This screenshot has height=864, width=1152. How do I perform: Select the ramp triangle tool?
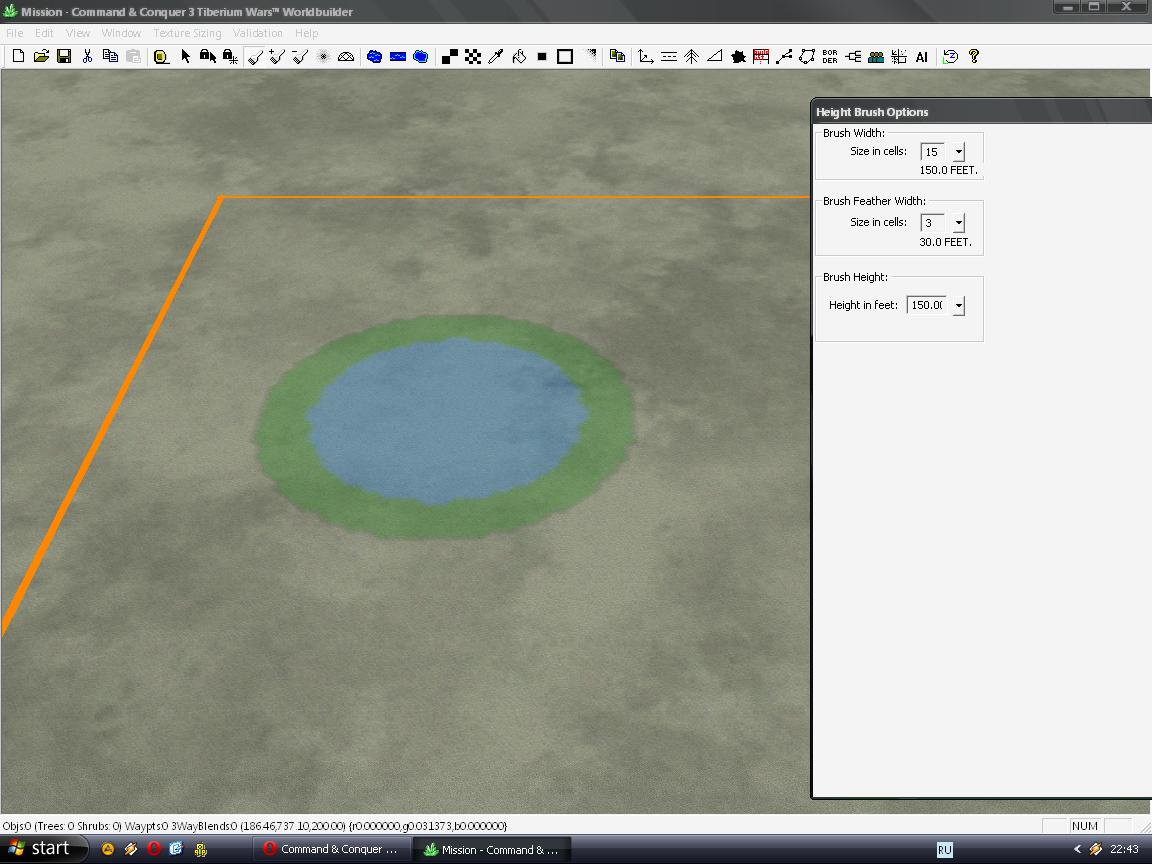pos(715,57)
